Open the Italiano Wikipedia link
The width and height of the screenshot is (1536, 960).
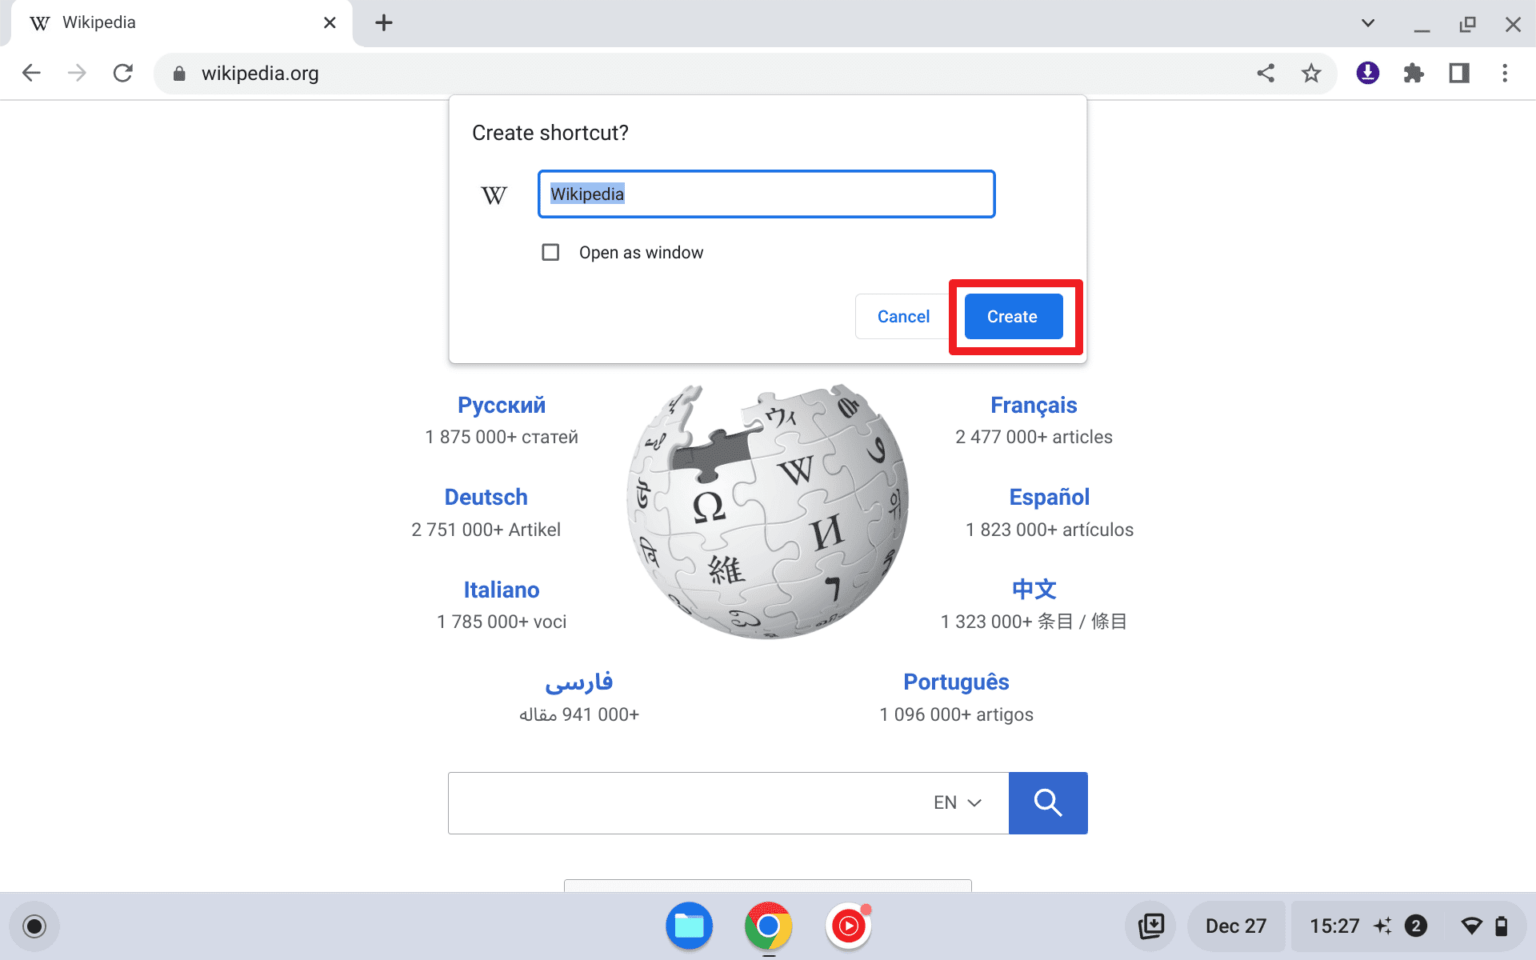(x=501, y=590)
